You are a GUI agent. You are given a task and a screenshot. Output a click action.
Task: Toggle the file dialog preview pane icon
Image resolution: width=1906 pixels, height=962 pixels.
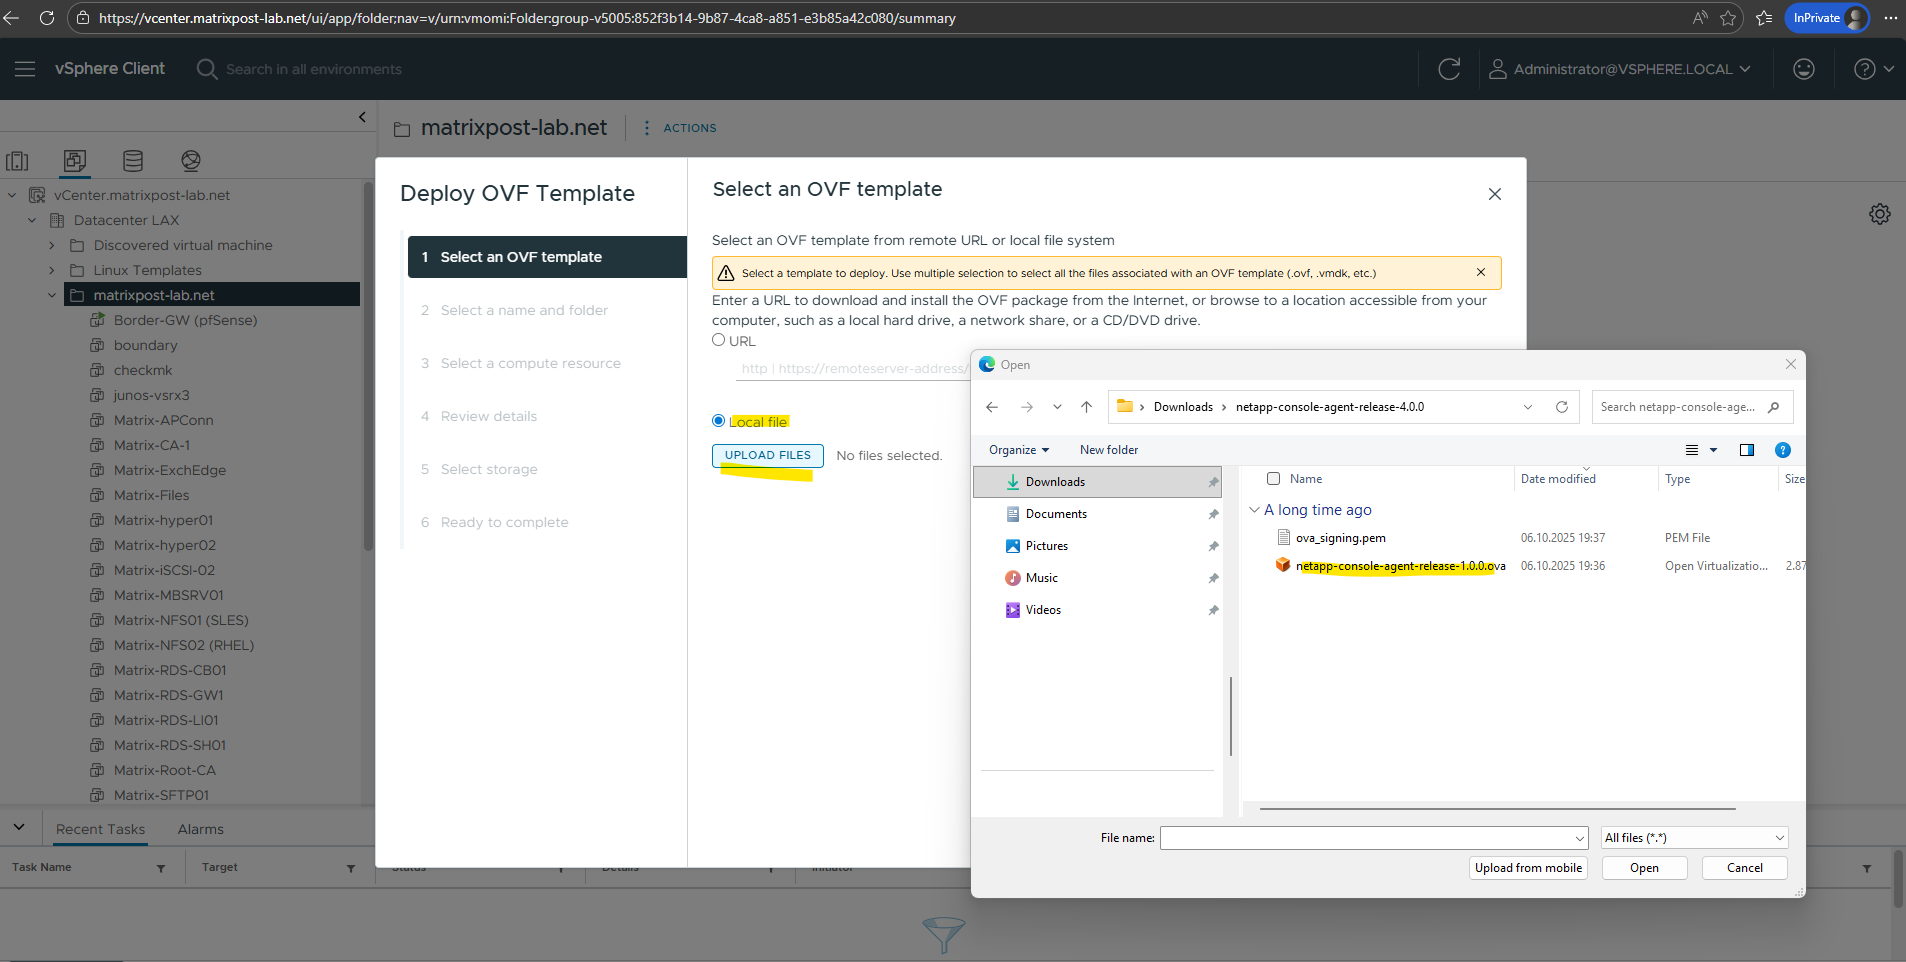click(x=1746, y=450)
